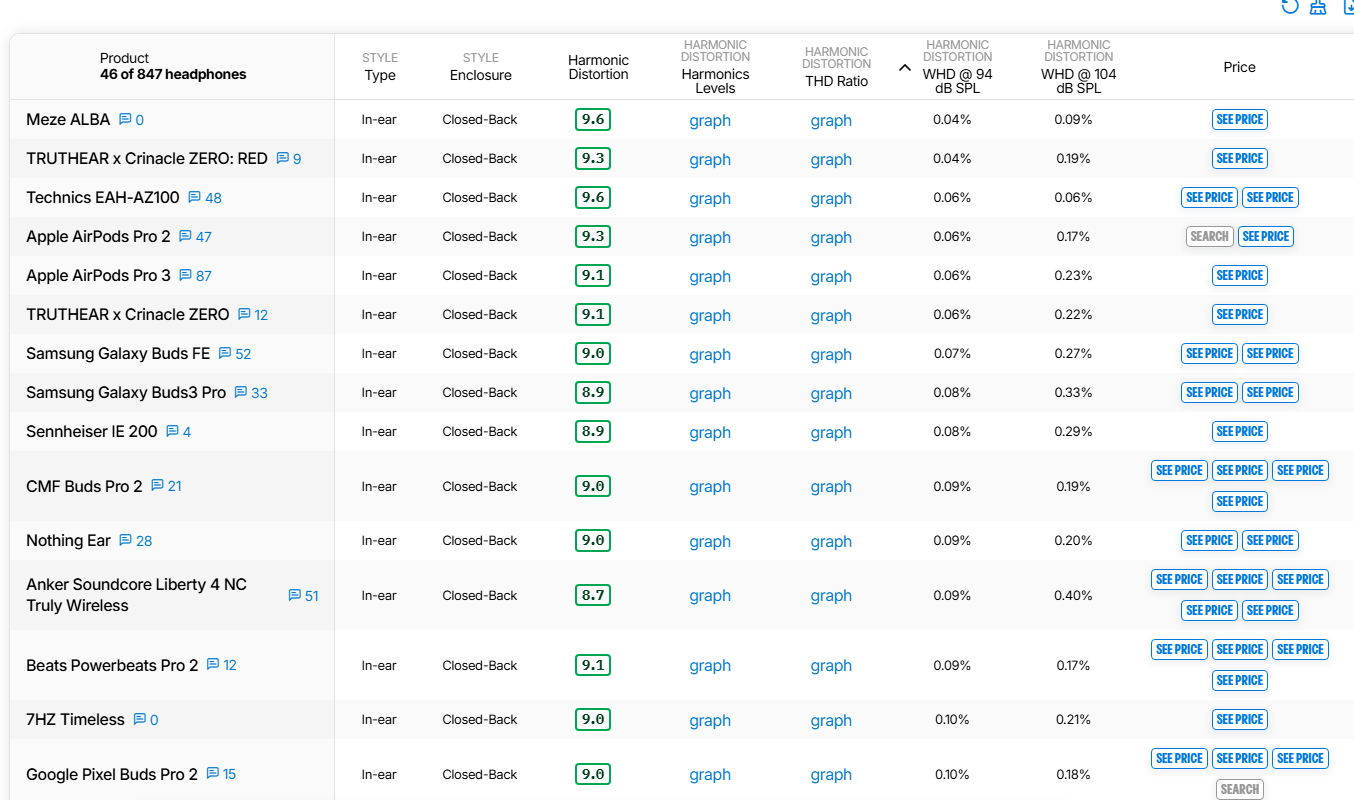Open the Technics EAH-AZ100 product name
This screenshot has height=800, width=1354.
pyautogui.click(x=103, y=198)
